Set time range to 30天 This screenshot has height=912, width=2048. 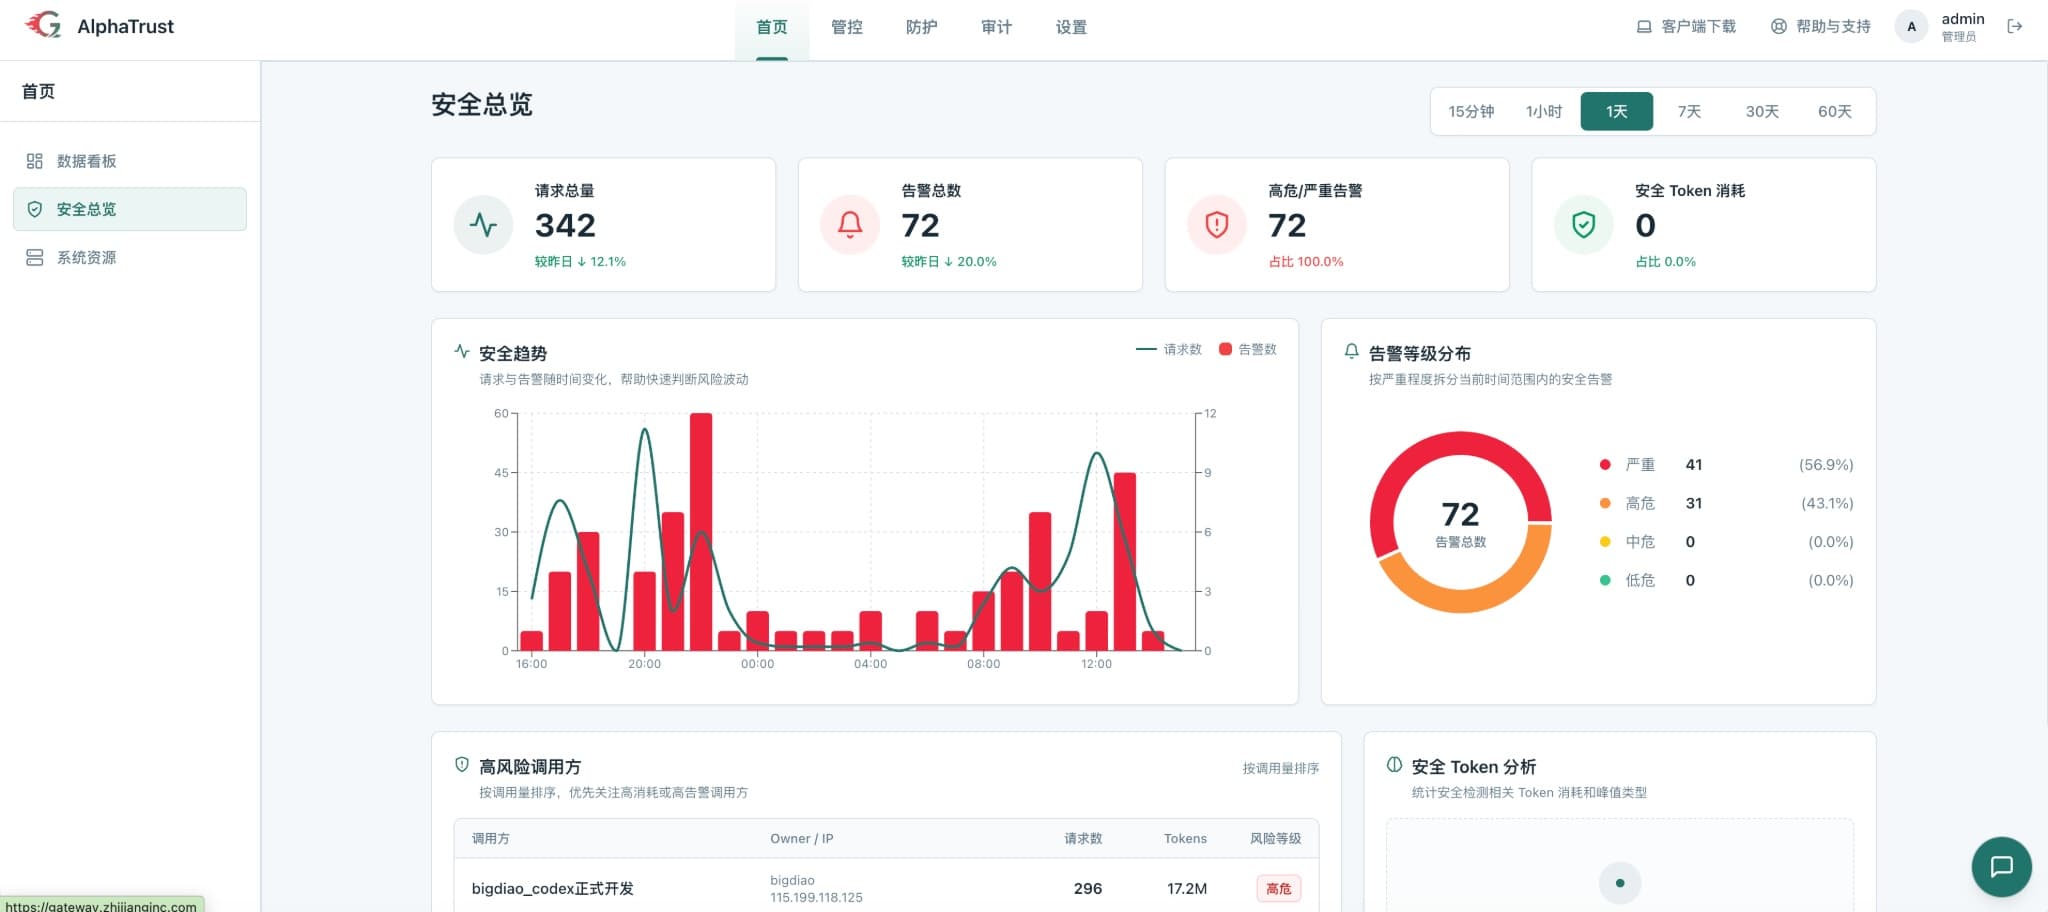tap(1762, 111)
